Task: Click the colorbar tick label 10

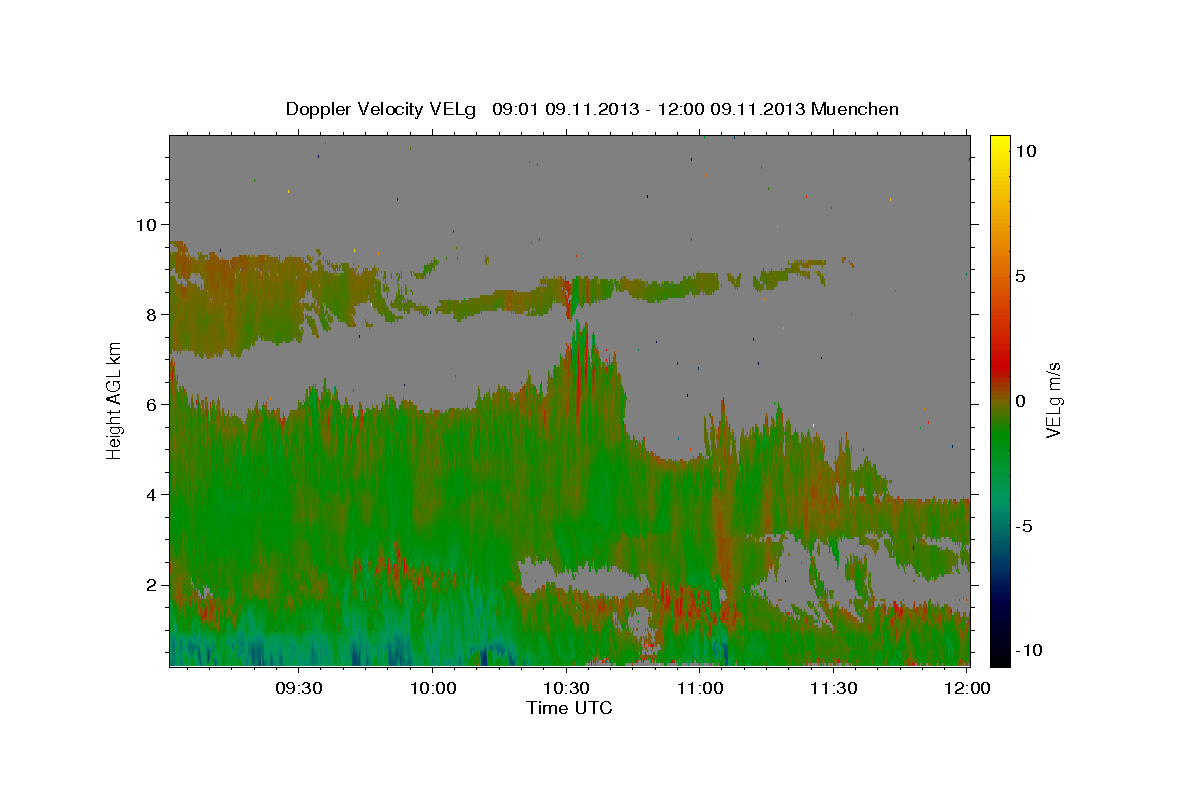Action: tap(1025, 150)
